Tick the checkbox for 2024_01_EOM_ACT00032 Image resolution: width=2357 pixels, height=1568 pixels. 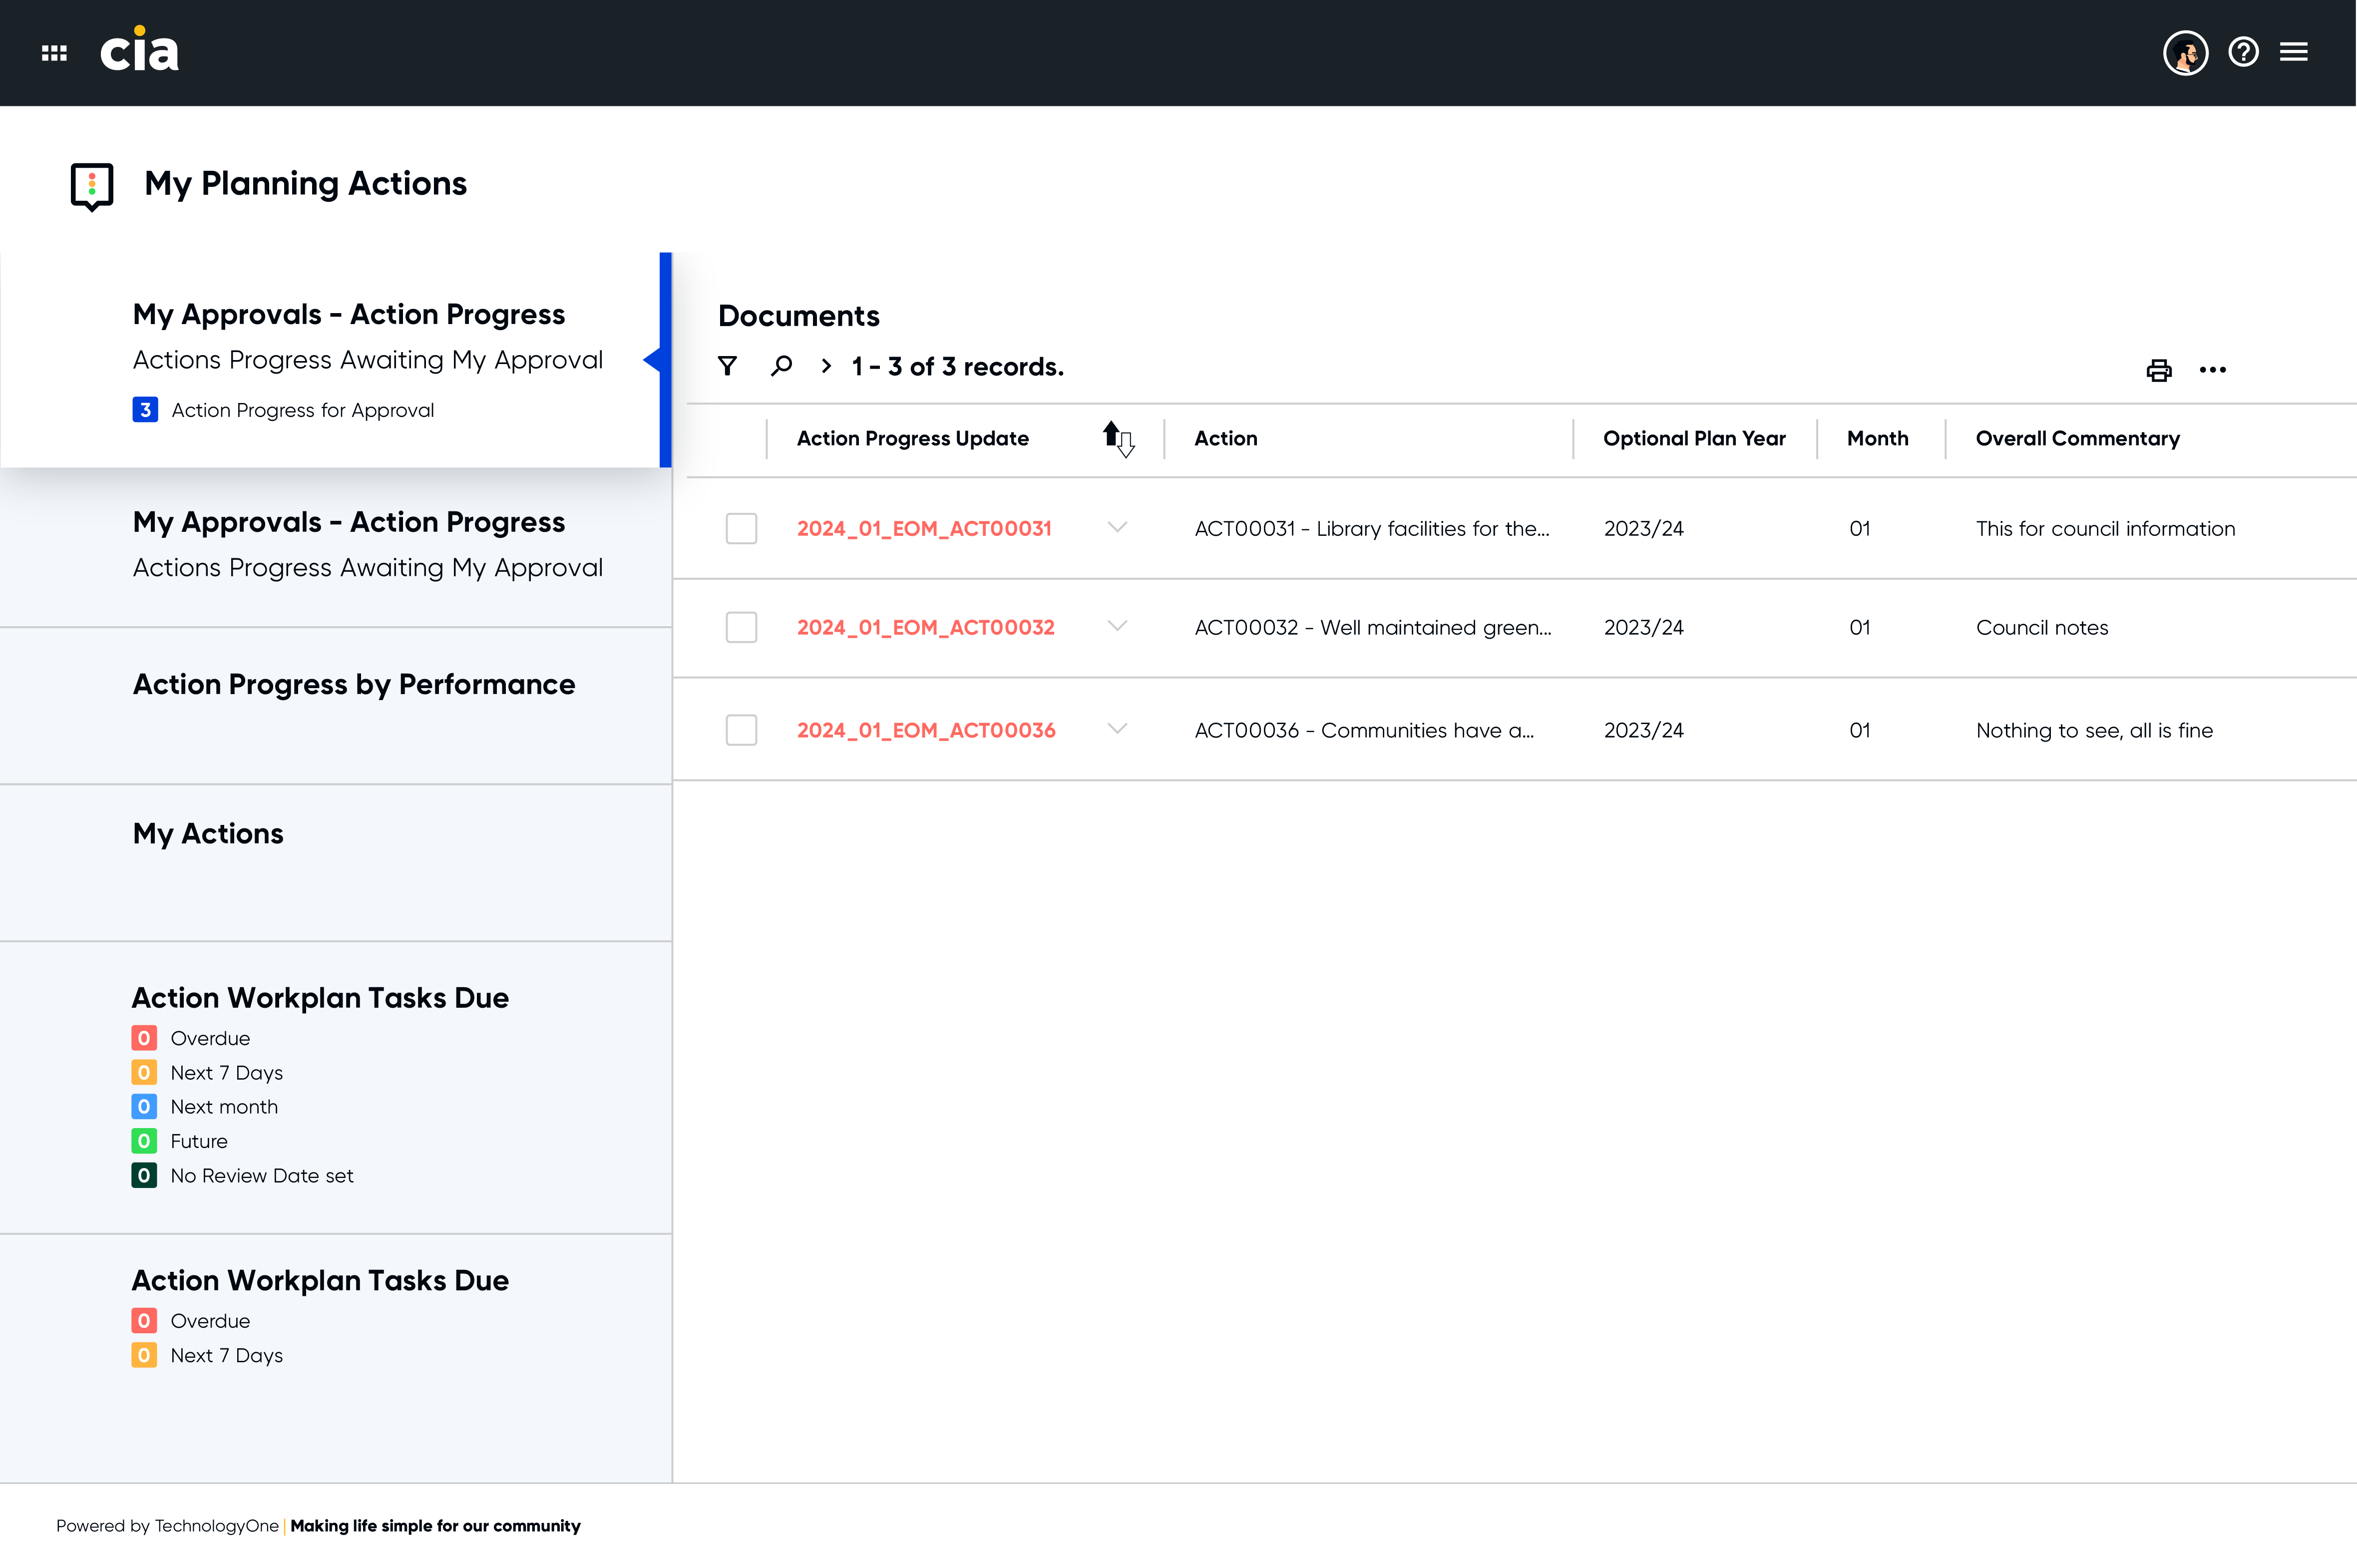pyautogui.click(x=741, y=627)
